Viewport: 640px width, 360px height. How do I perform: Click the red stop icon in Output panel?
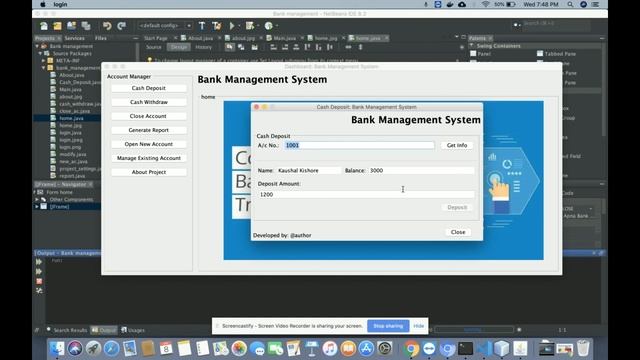click(x=39, y=281)
